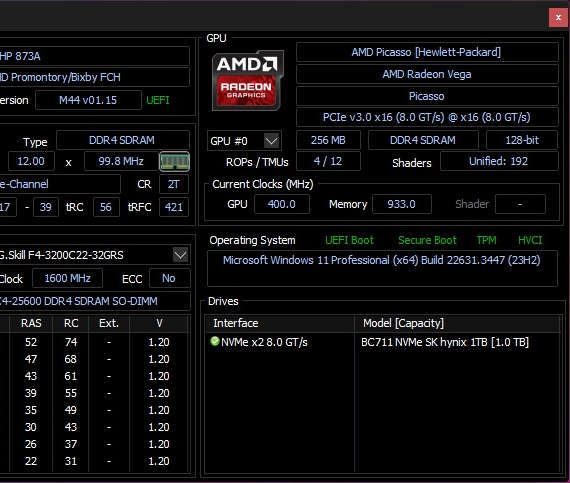Click the tRFC 421 value
This screenshot has height=483, width=570.
point(174,207)
